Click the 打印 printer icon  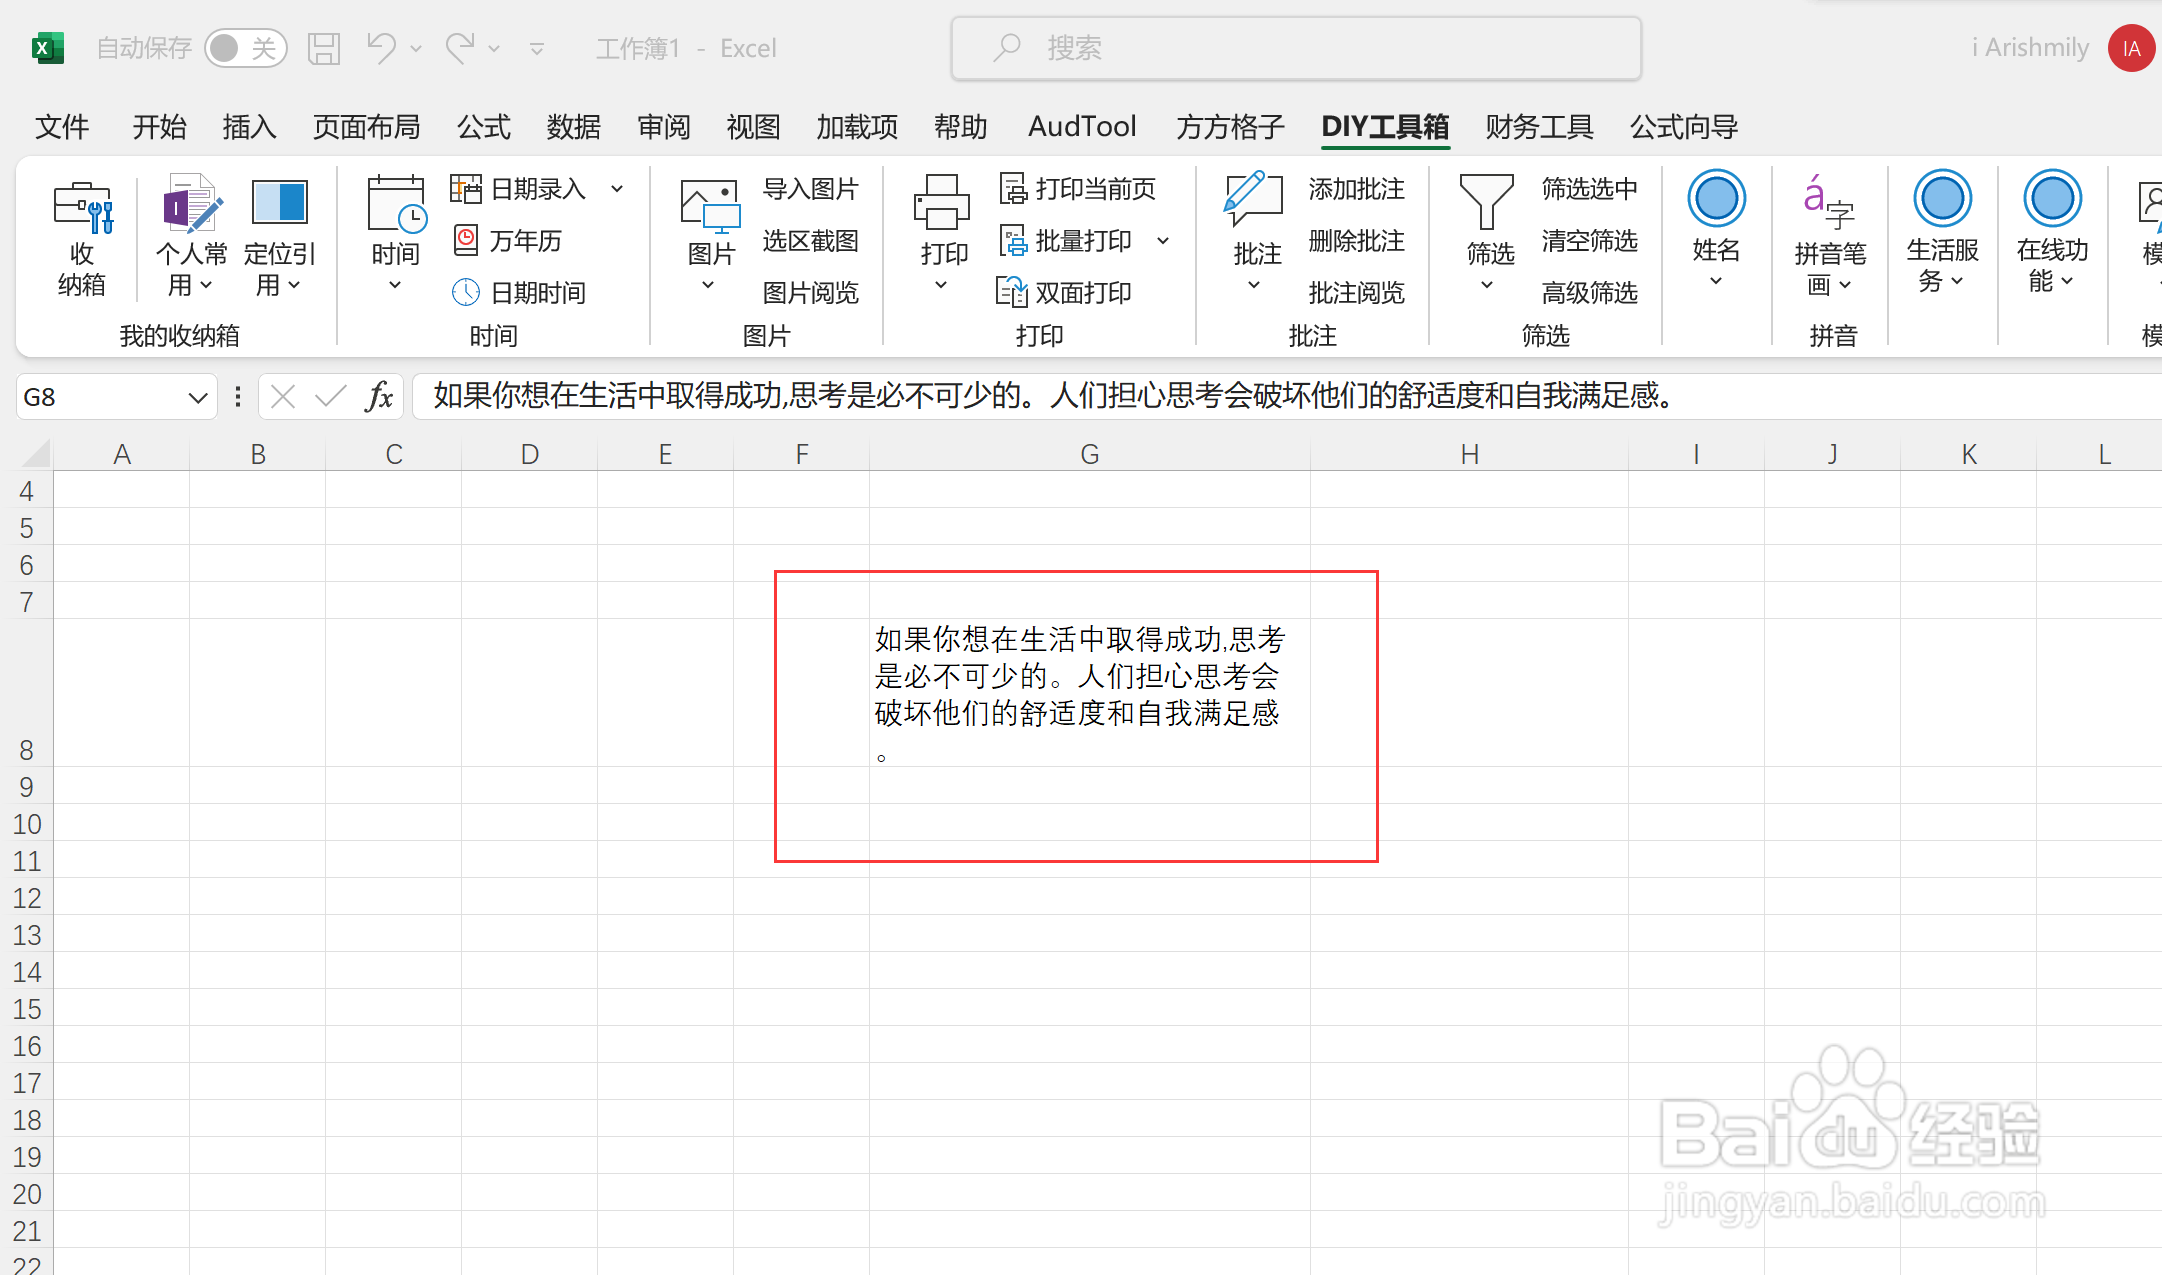tap(942, 202)
